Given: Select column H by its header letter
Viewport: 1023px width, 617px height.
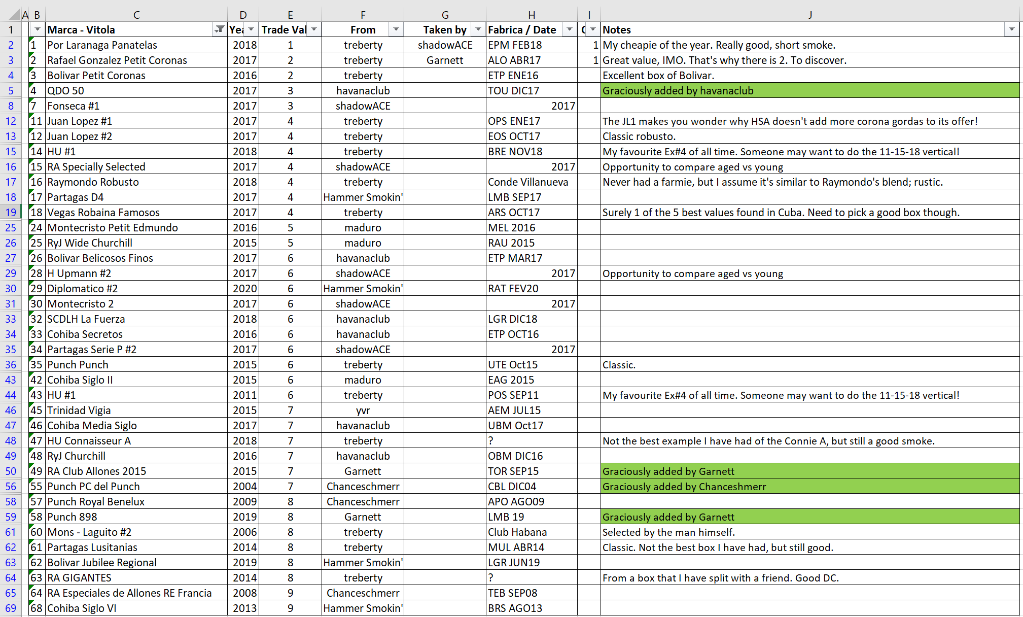Looking at the screenshot, I should coord(532,14).
